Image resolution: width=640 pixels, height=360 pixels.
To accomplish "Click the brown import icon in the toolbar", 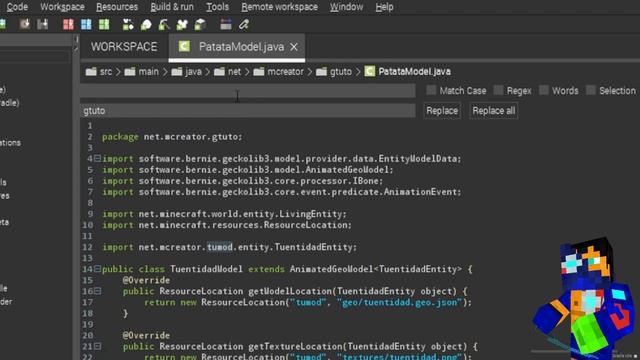I will (25, 24).
